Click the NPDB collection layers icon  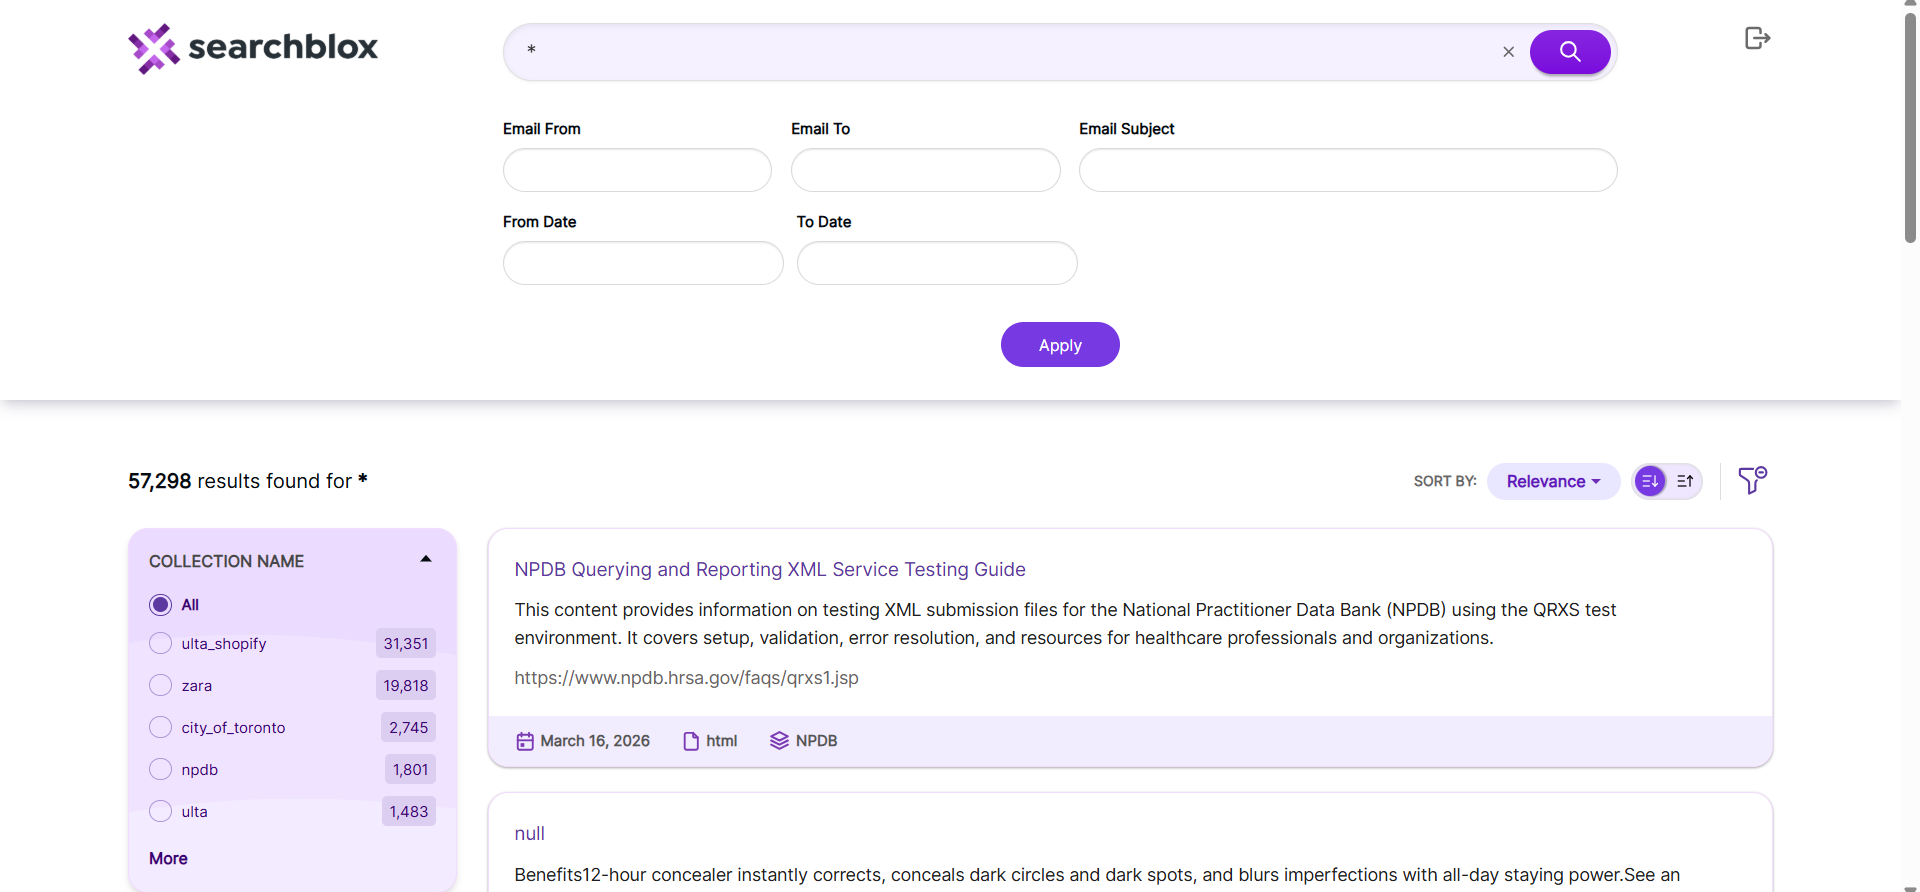(779, 740)
